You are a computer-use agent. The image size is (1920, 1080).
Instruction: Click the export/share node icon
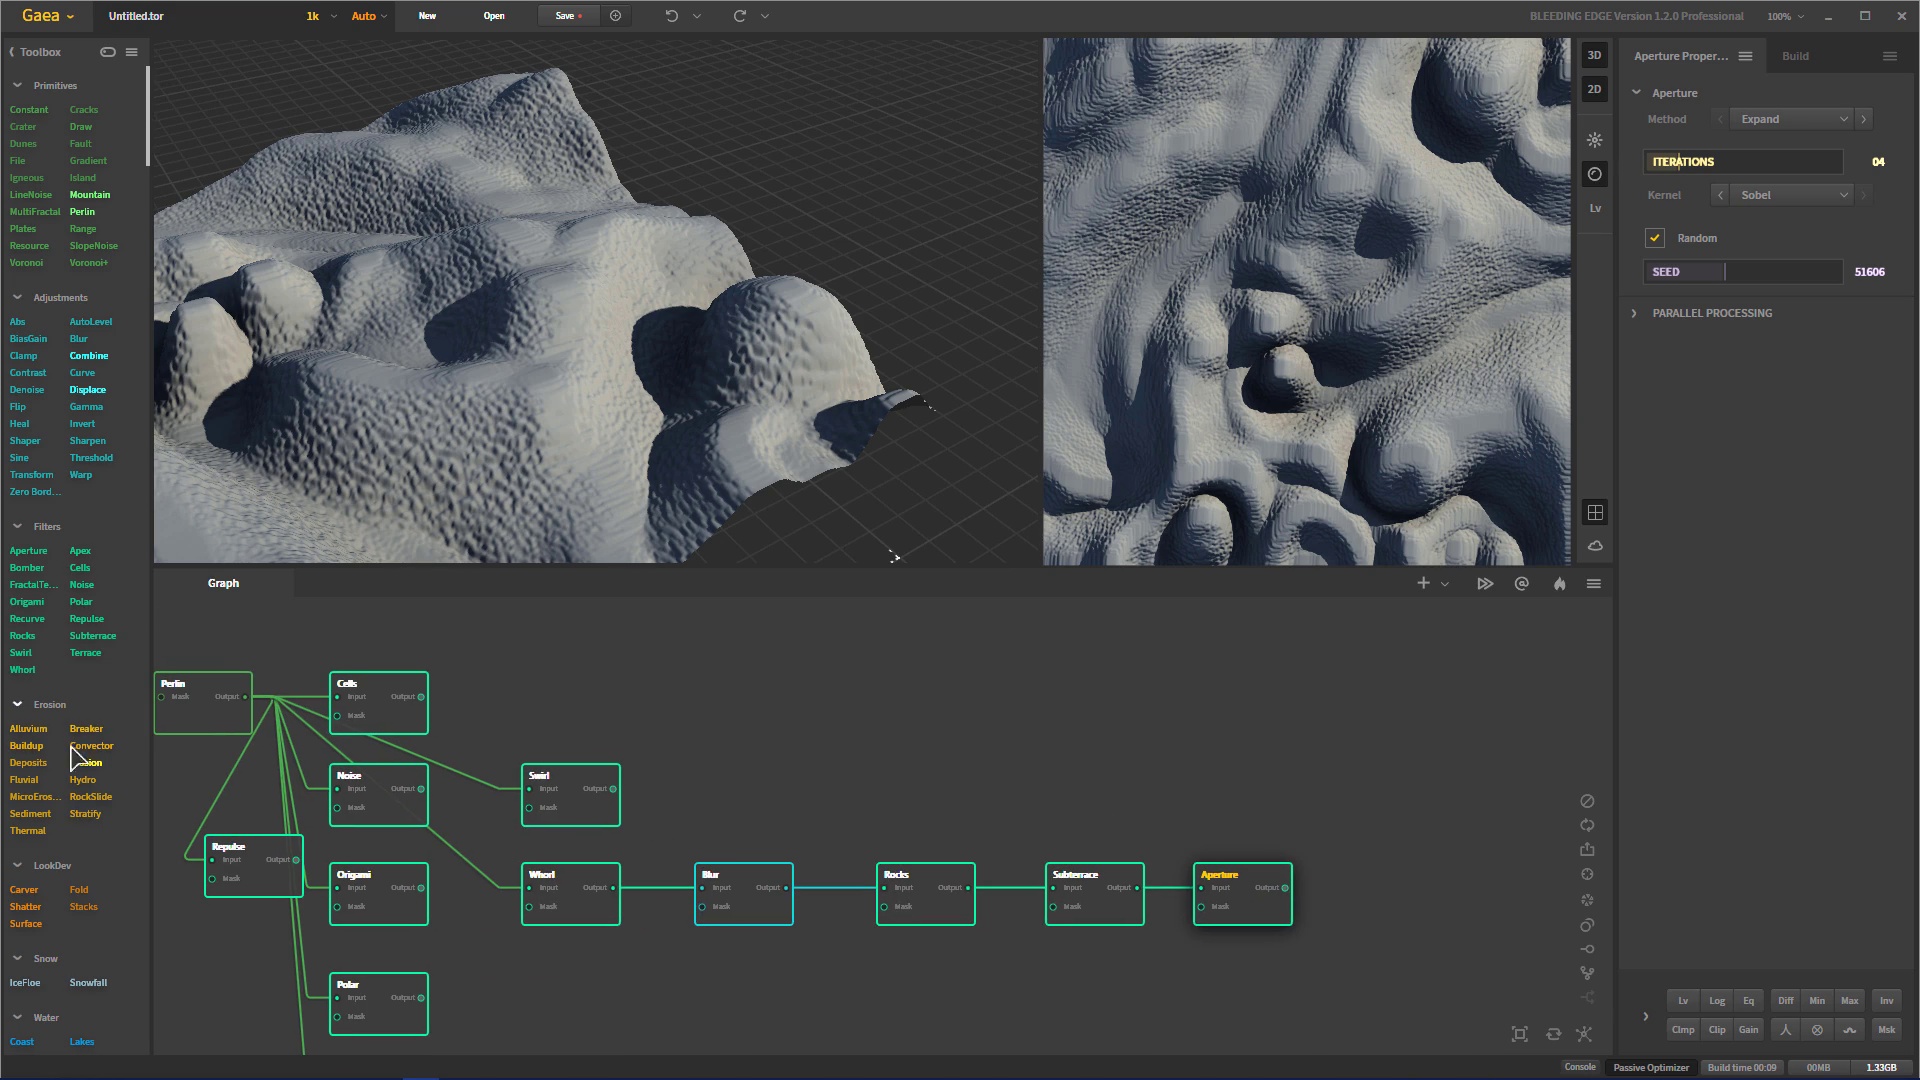pyautogui.click(x=1587, y=850)
